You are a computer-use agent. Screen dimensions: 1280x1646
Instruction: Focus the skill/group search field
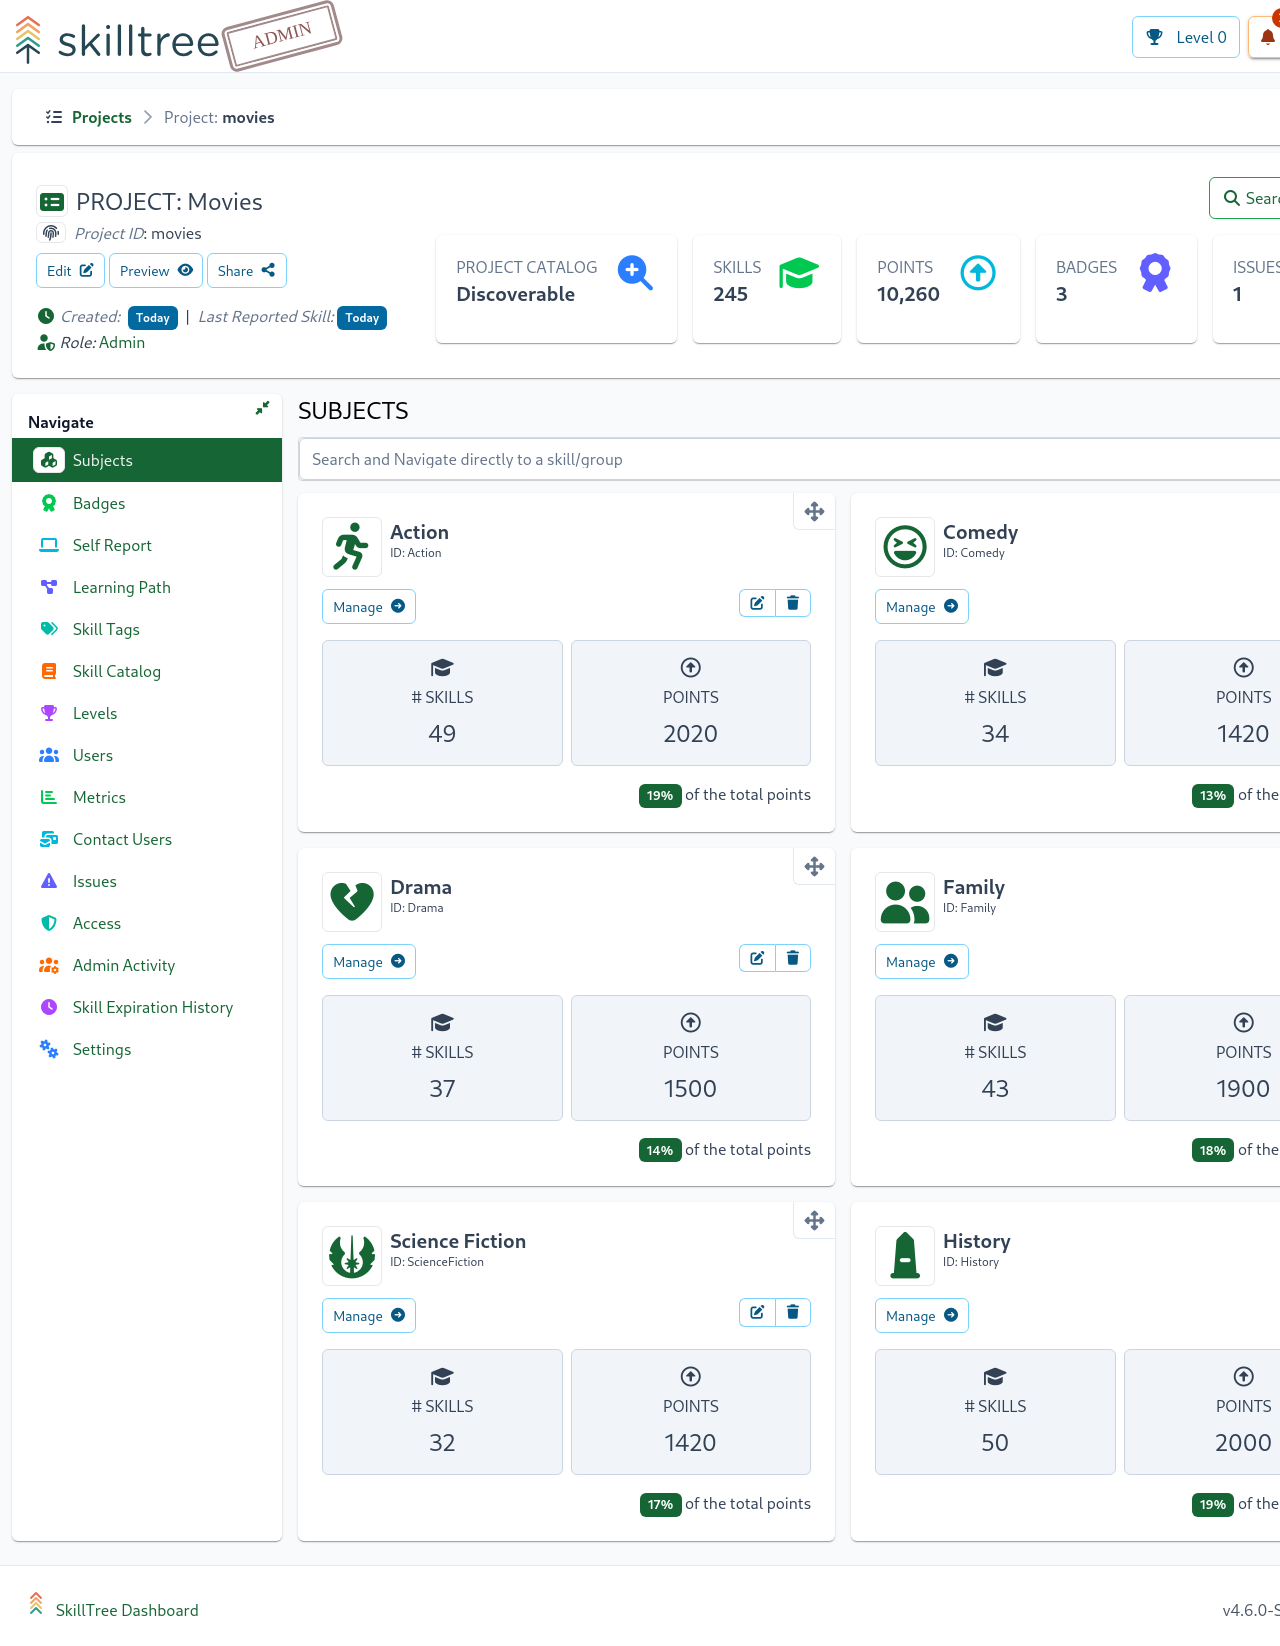789,459
